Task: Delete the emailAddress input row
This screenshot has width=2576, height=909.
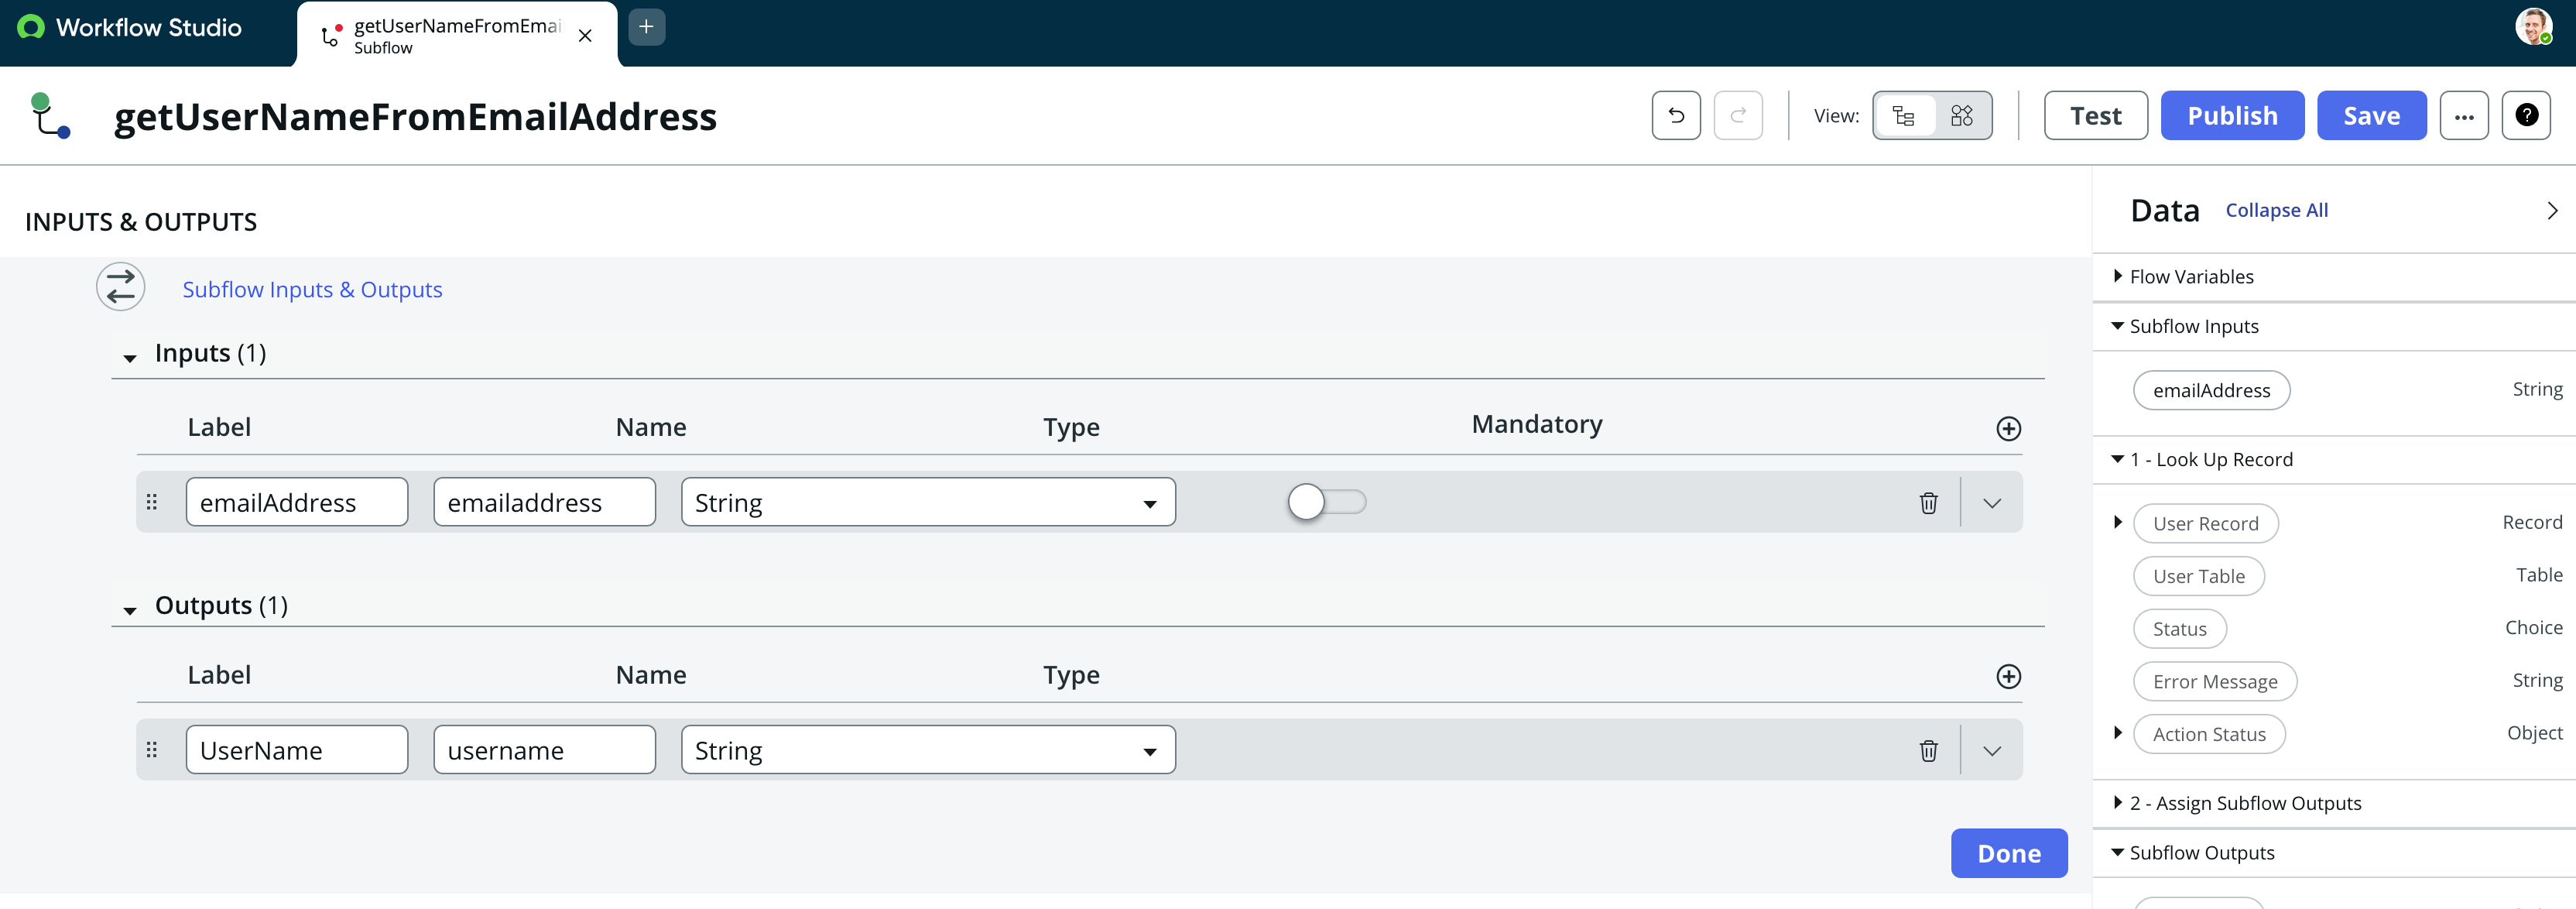Action: pyautogui.click(x=1928, y=503)
